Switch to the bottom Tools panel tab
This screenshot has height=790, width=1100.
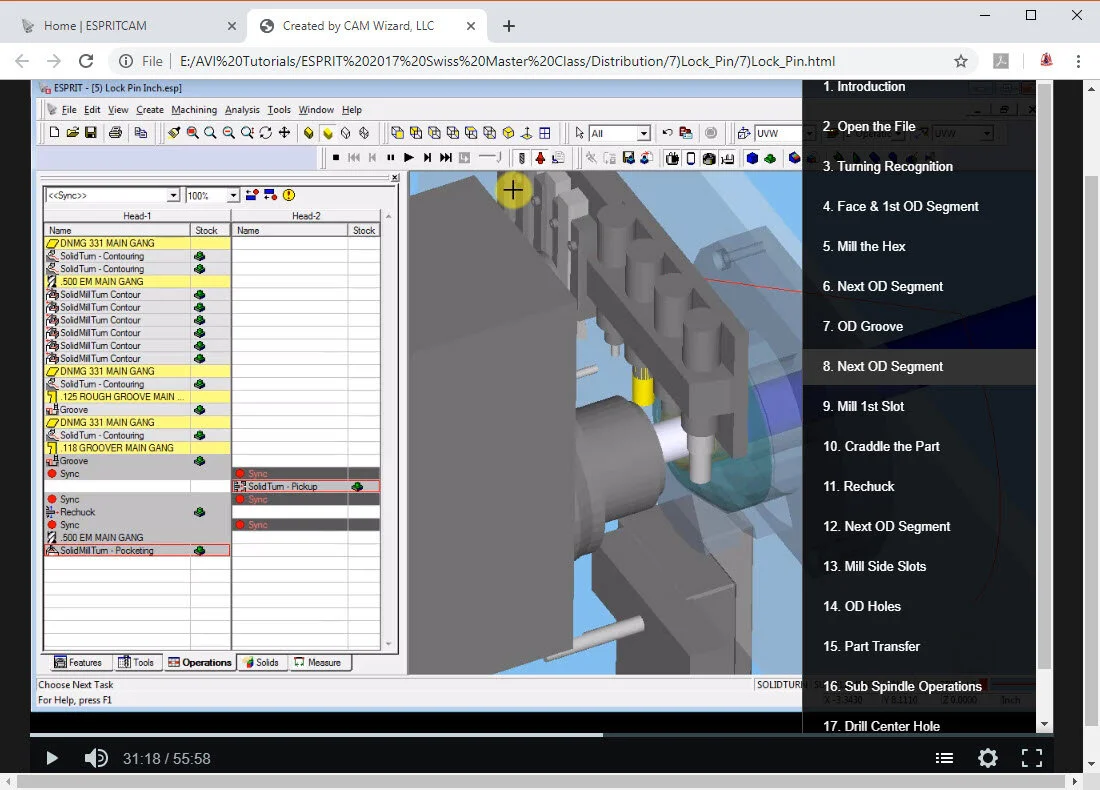click(x=136, y=662)
